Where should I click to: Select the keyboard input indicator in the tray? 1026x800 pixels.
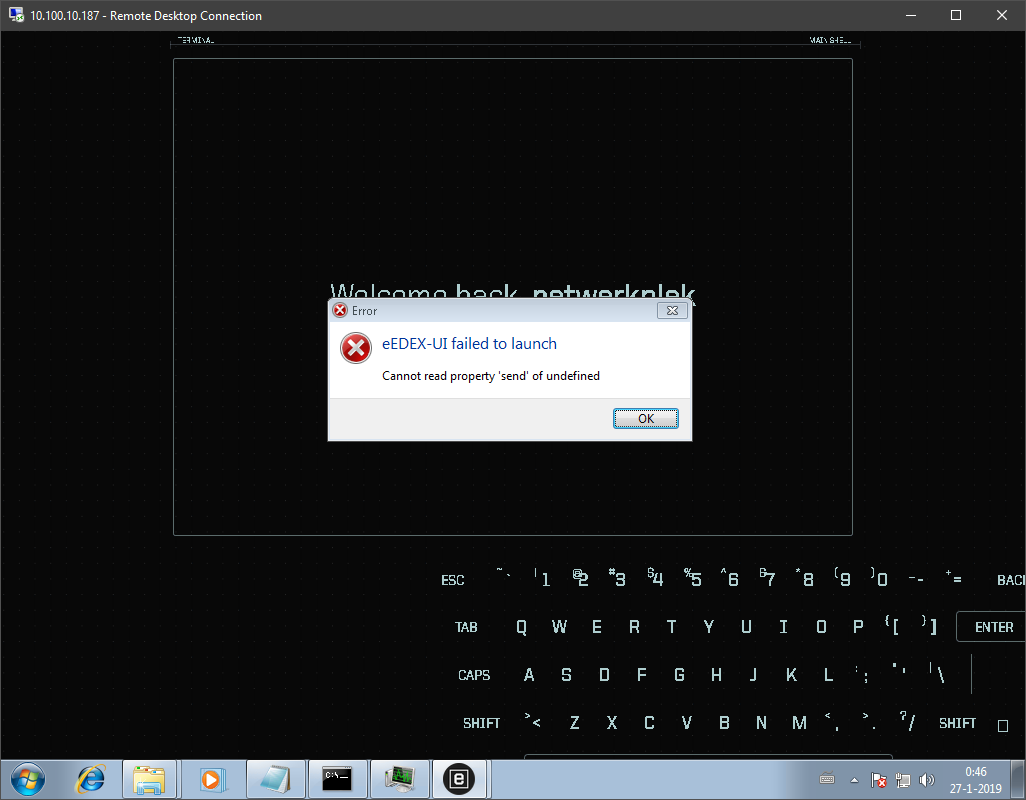(x=827, y=778)
